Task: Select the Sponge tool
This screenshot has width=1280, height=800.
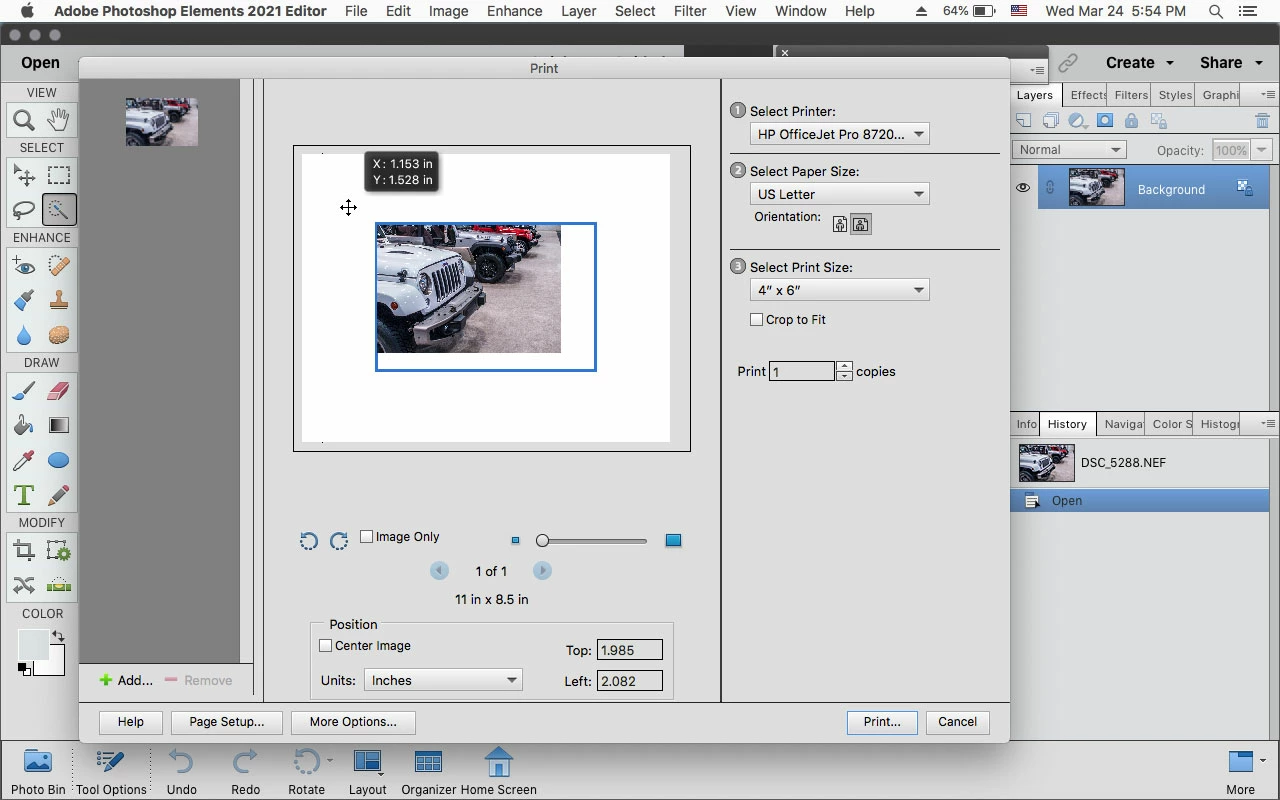Action: click(x=59, y=335)
